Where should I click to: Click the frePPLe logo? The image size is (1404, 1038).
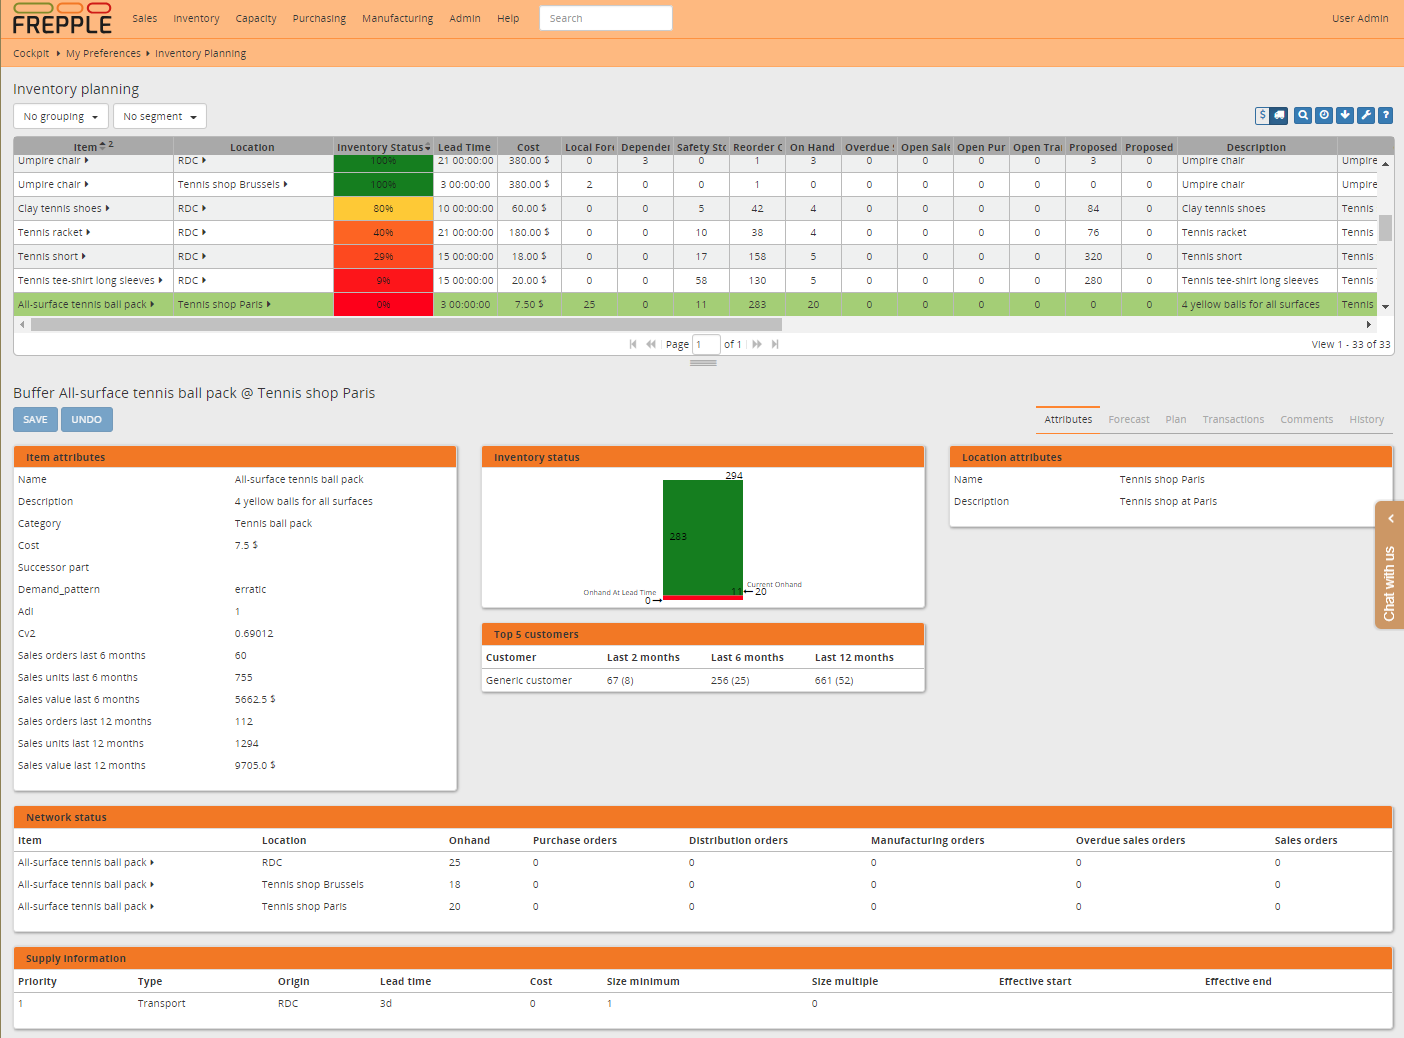[x=62, y=18]
